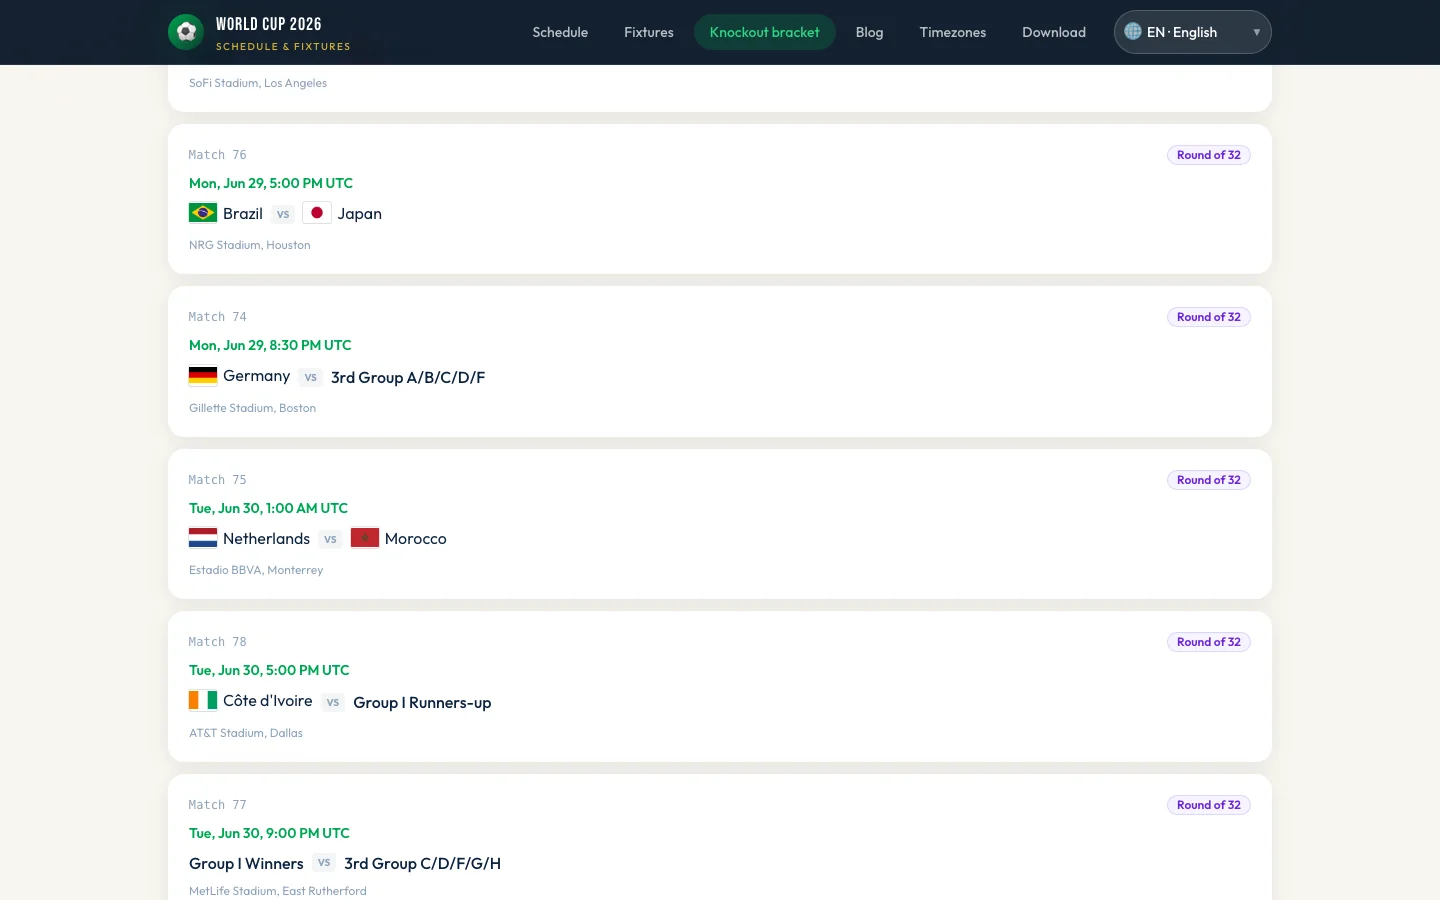Viewport: 1440px width, 900px height.
Task: Click NRG Stadium, Houston venue text
Action: (x=250, y=245)
